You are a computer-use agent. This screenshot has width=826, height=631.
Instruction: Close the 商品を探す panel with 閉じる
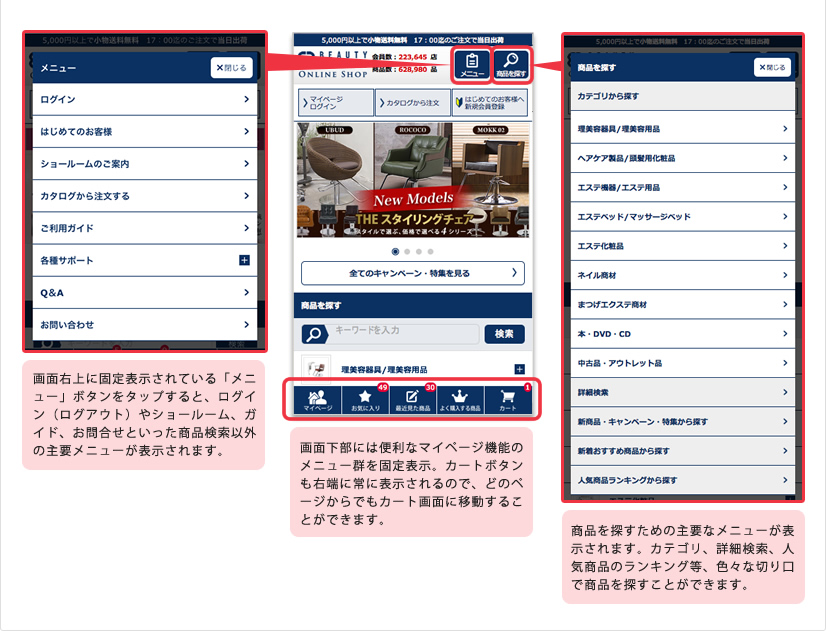(773, 68)
